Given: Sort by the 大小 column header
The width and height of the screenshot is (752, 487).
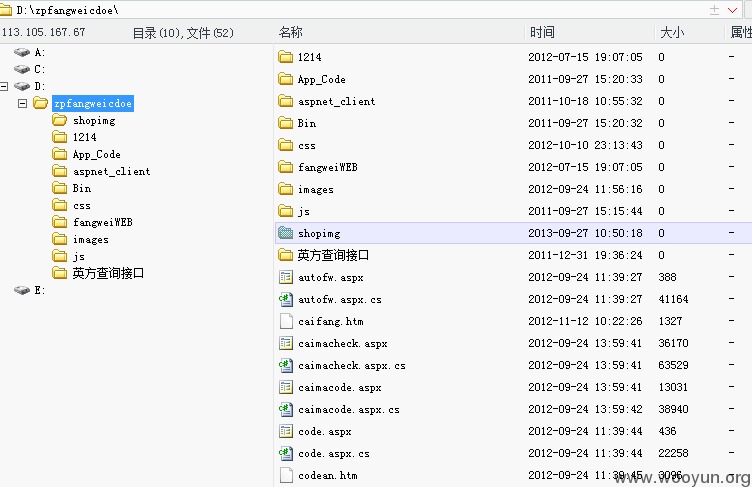Looking at the screenshot, I should click(x=672, y=32).
